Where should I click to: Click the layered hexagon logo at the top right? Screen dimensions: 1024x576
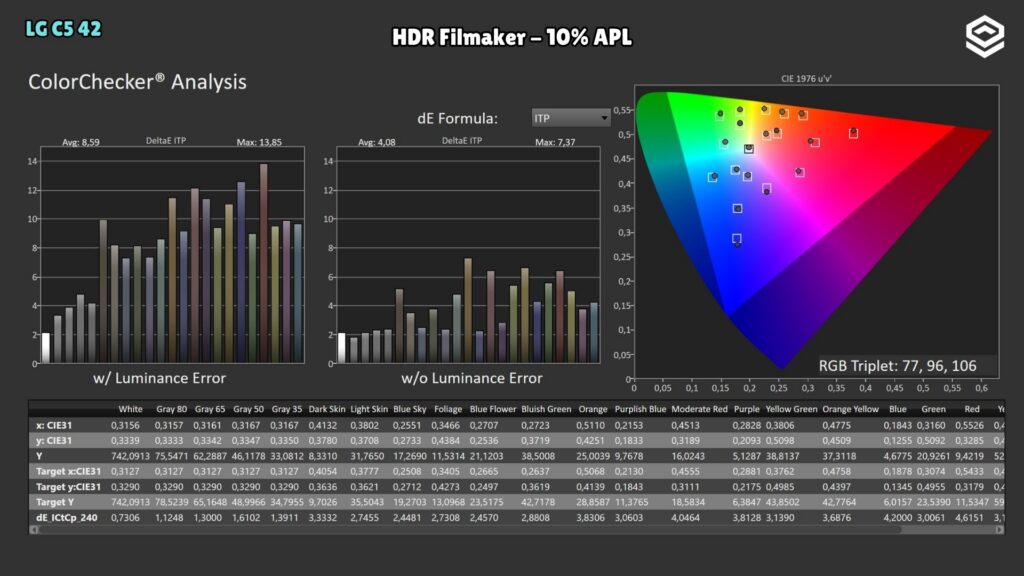(x=984, y=37)
